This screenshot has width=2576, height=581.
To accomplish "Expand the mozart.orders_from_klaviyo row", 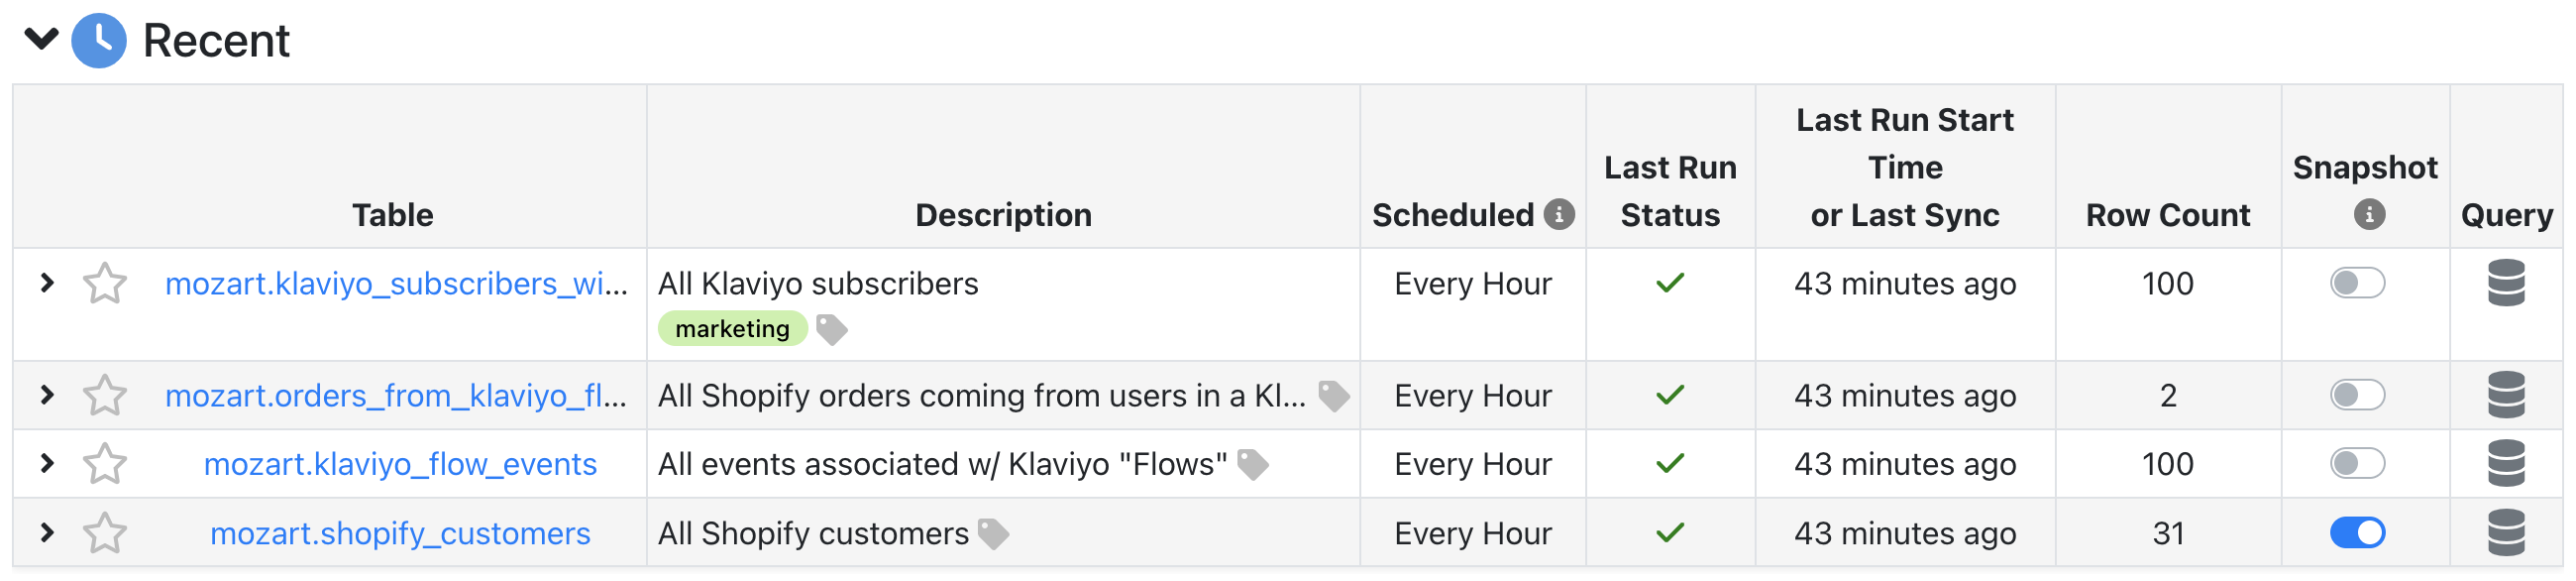I will point(47,395).
